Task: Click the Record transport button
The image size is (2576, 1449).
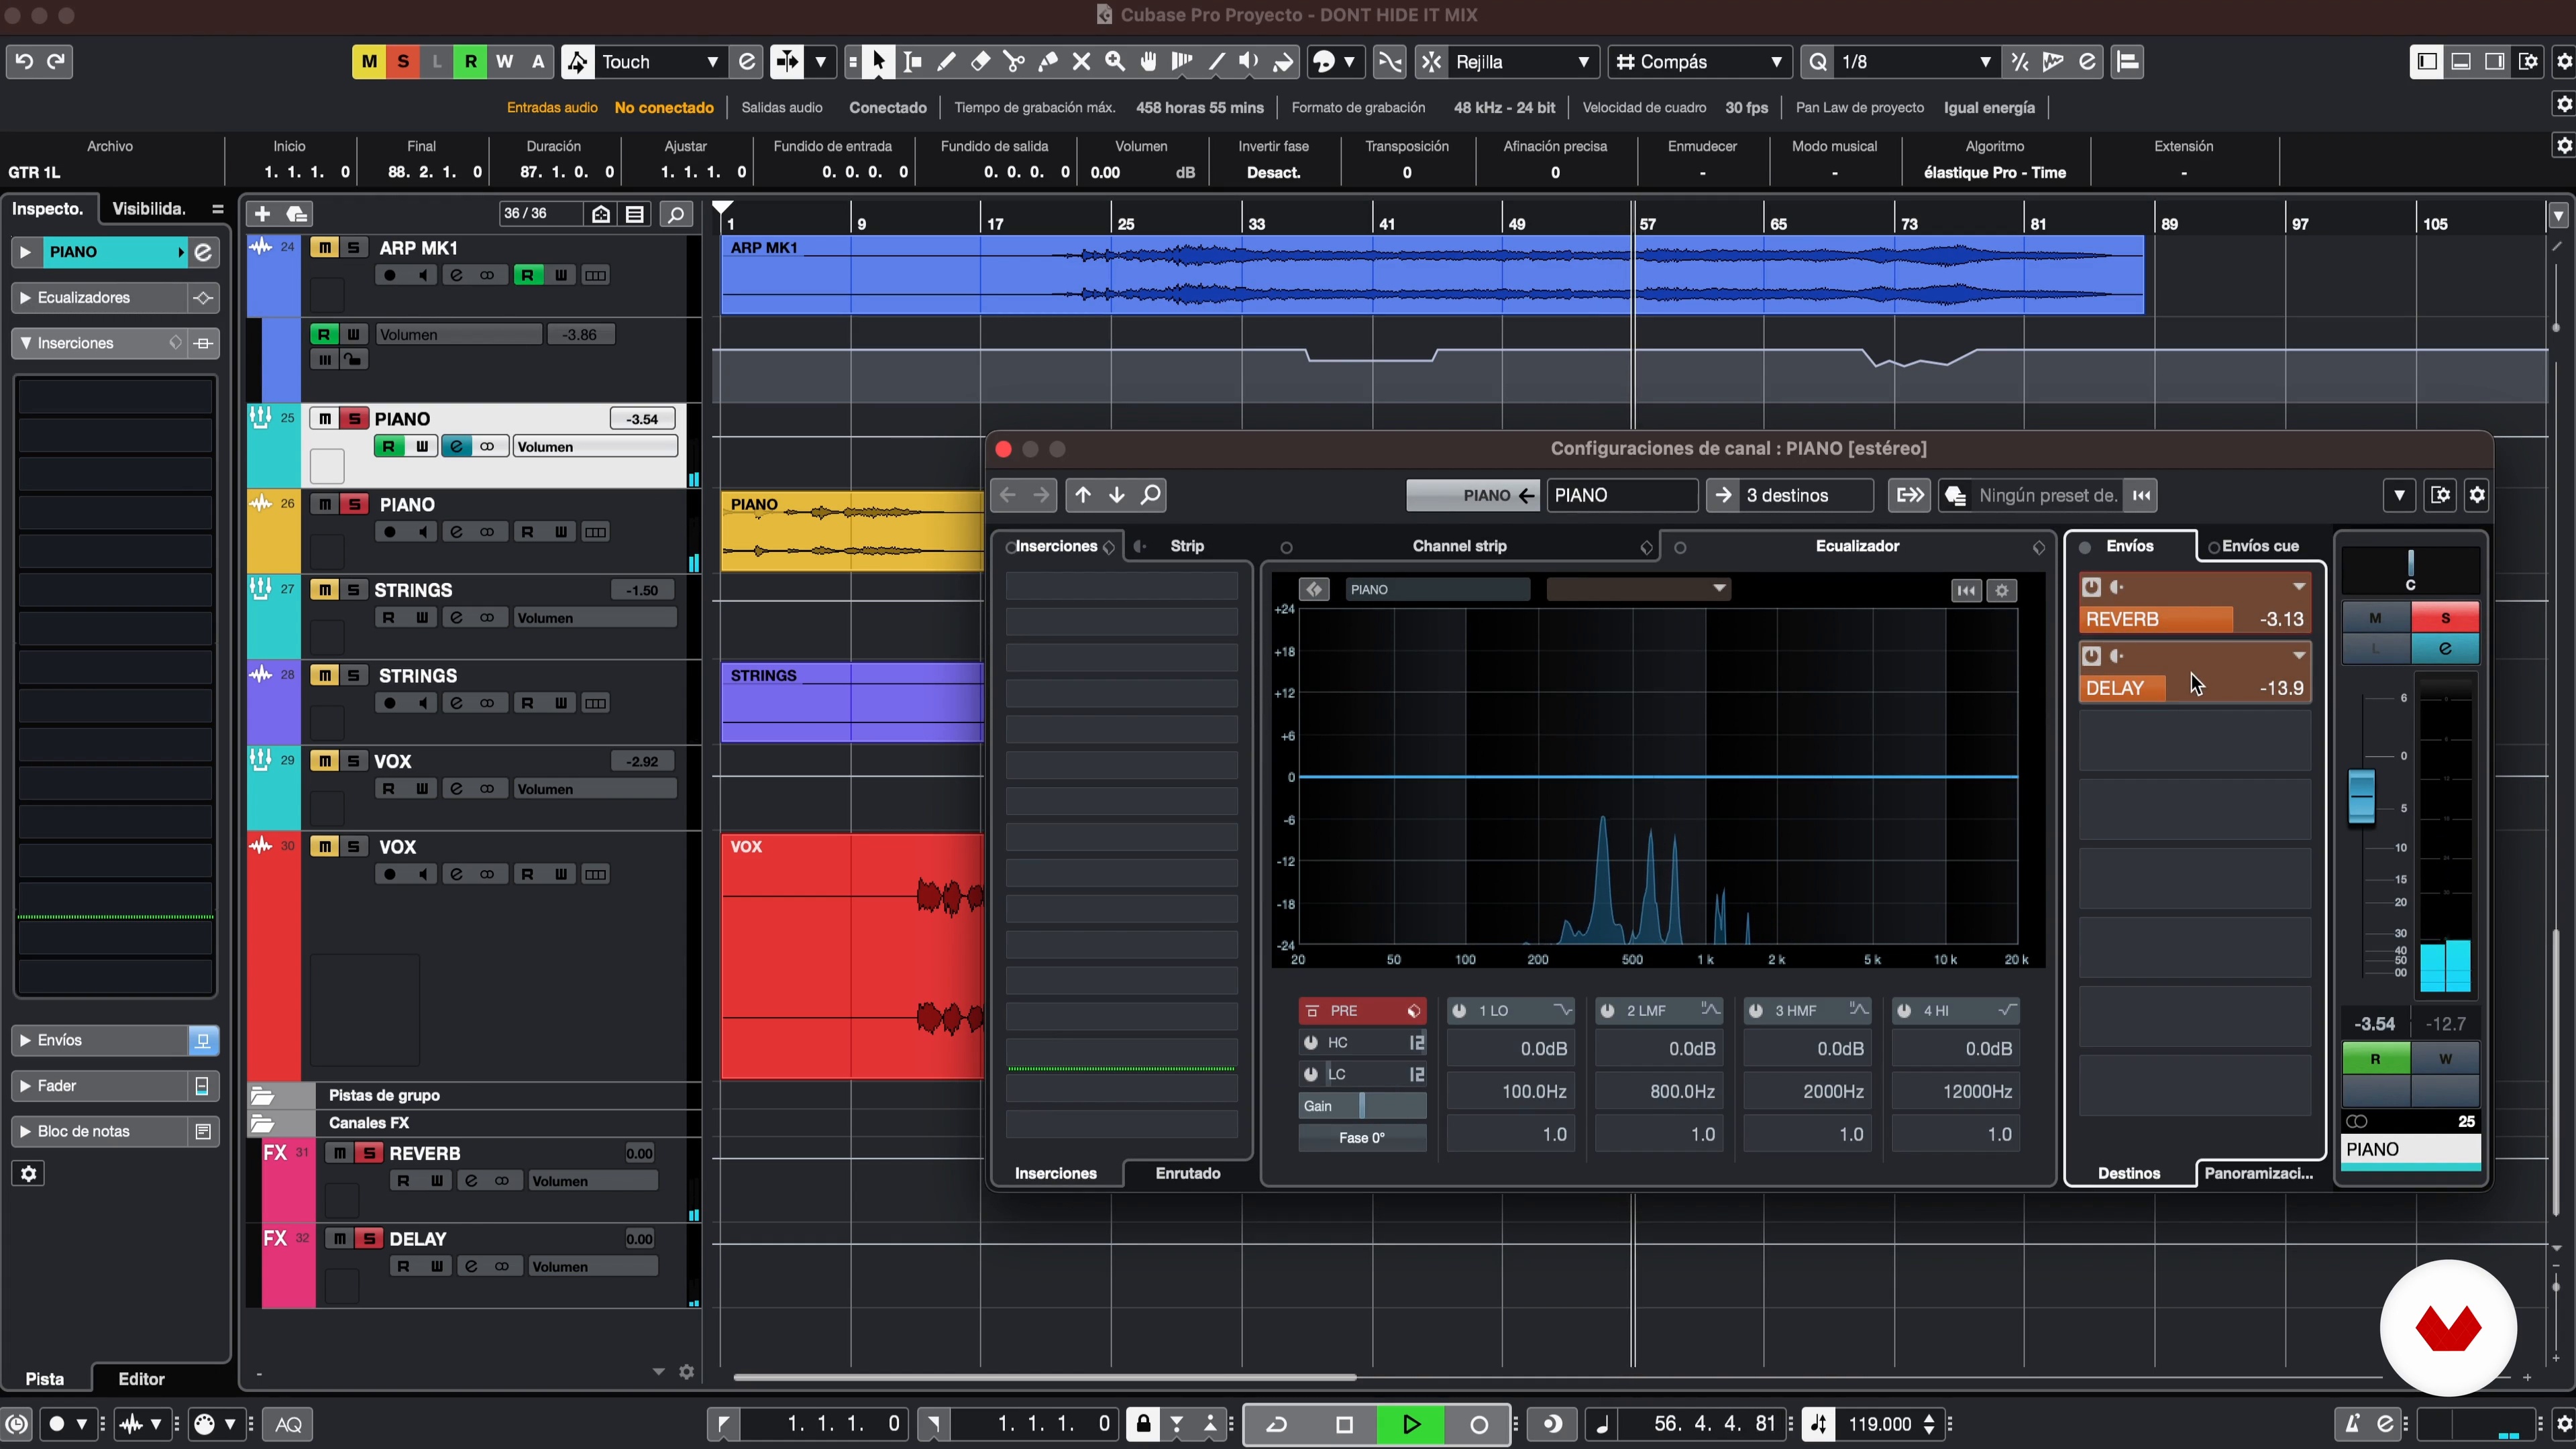Action: 1478,1424
